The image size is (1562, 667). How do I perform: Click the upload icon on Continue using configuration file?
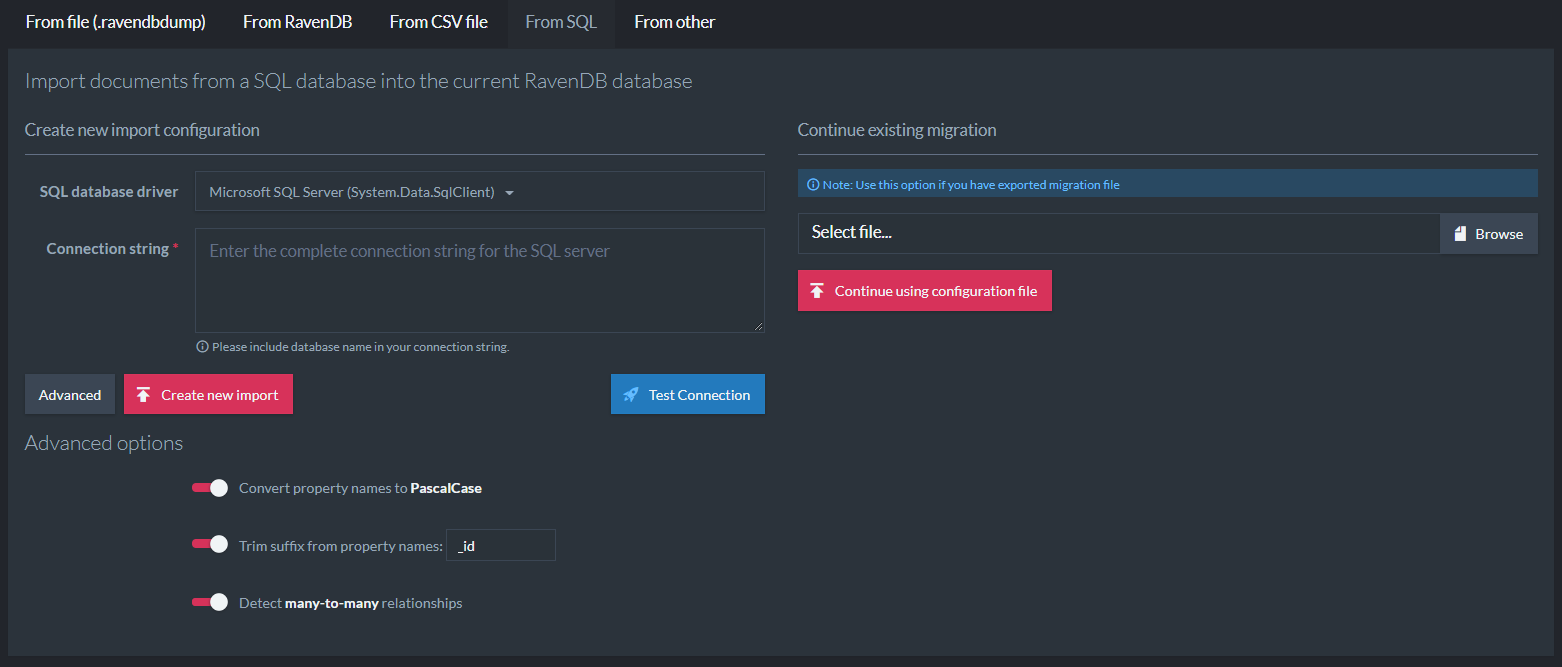817,291
